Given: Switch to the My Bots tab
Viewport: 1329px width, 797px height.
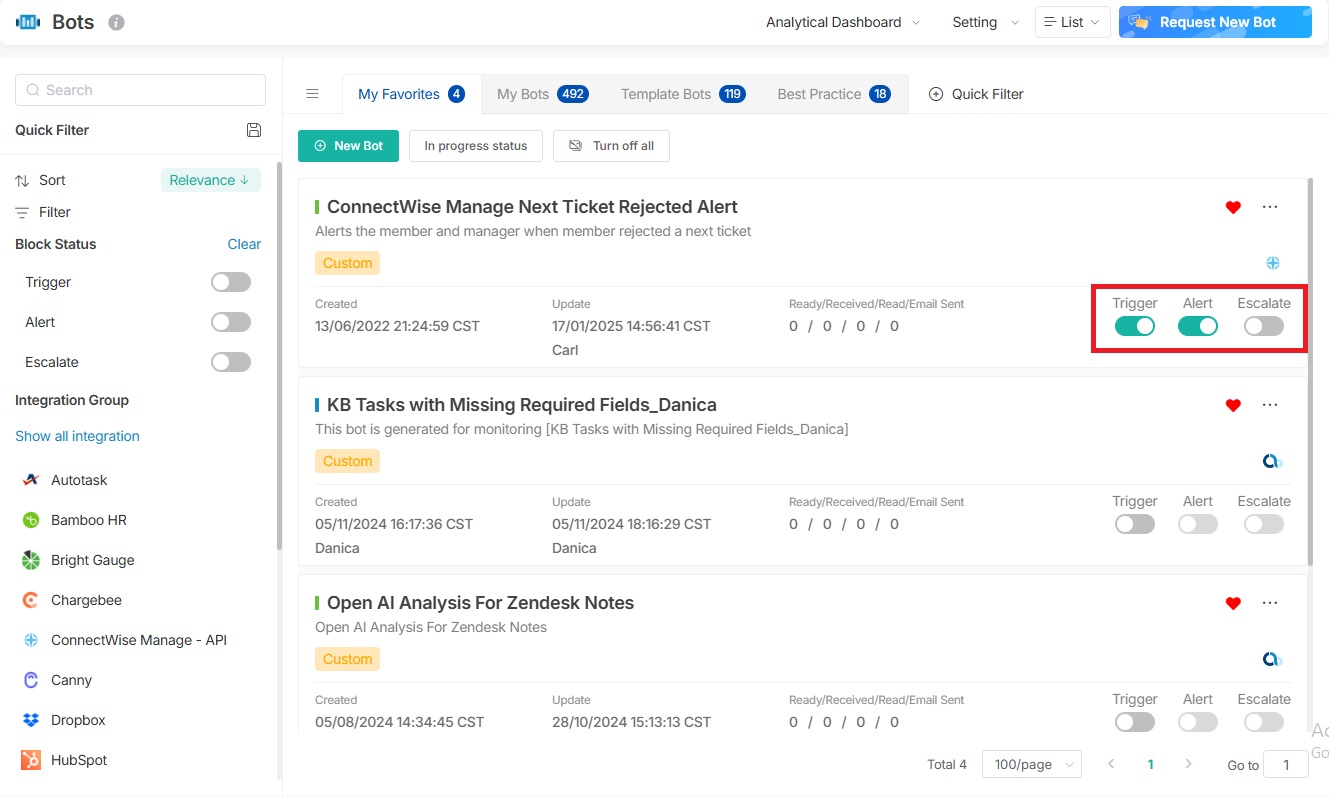Looking at the screenshot, I should 543,94.
